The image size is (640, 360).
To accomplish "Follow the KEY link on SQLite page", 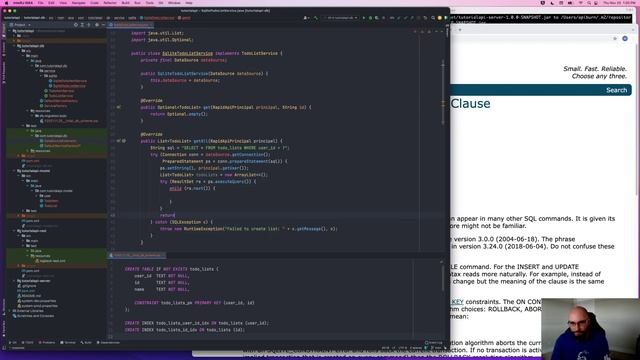I will click(x=457, y=302).
